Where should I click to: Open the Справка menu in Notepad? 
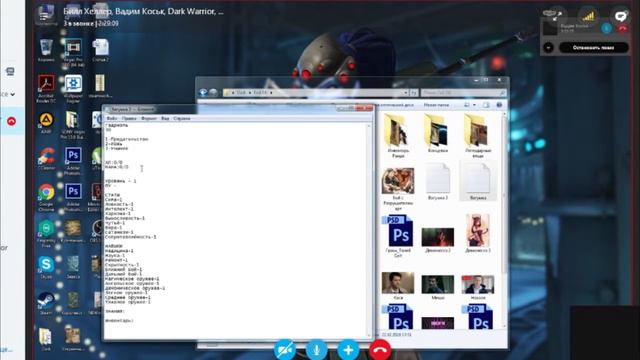(182, 118)
